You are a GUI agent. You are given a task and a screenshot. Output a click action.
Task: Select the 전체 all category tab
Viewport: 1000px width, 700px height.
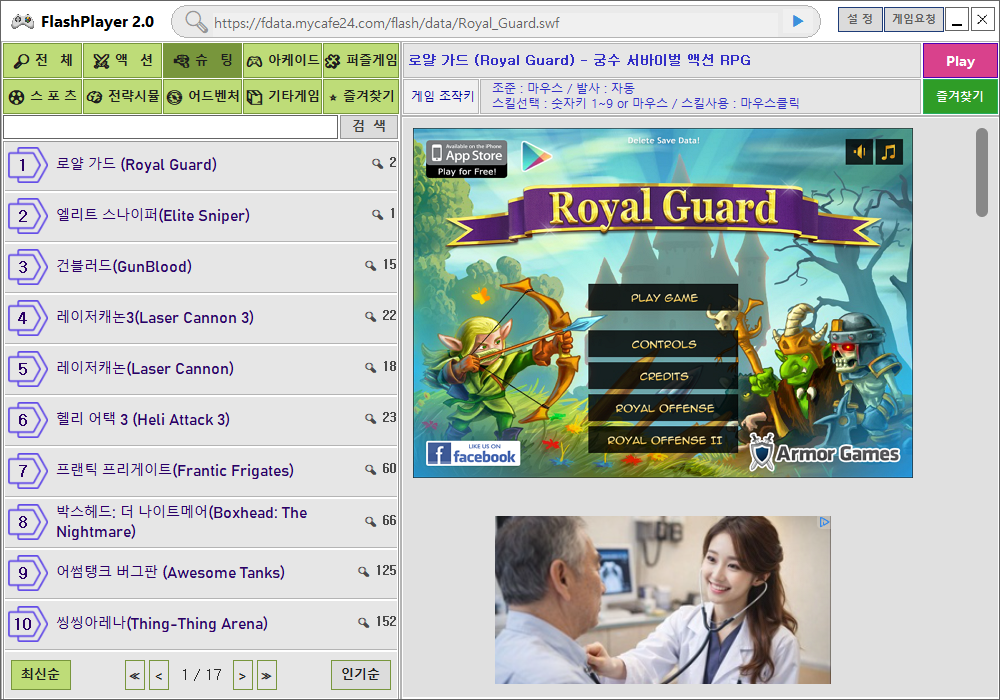point(43,61)
